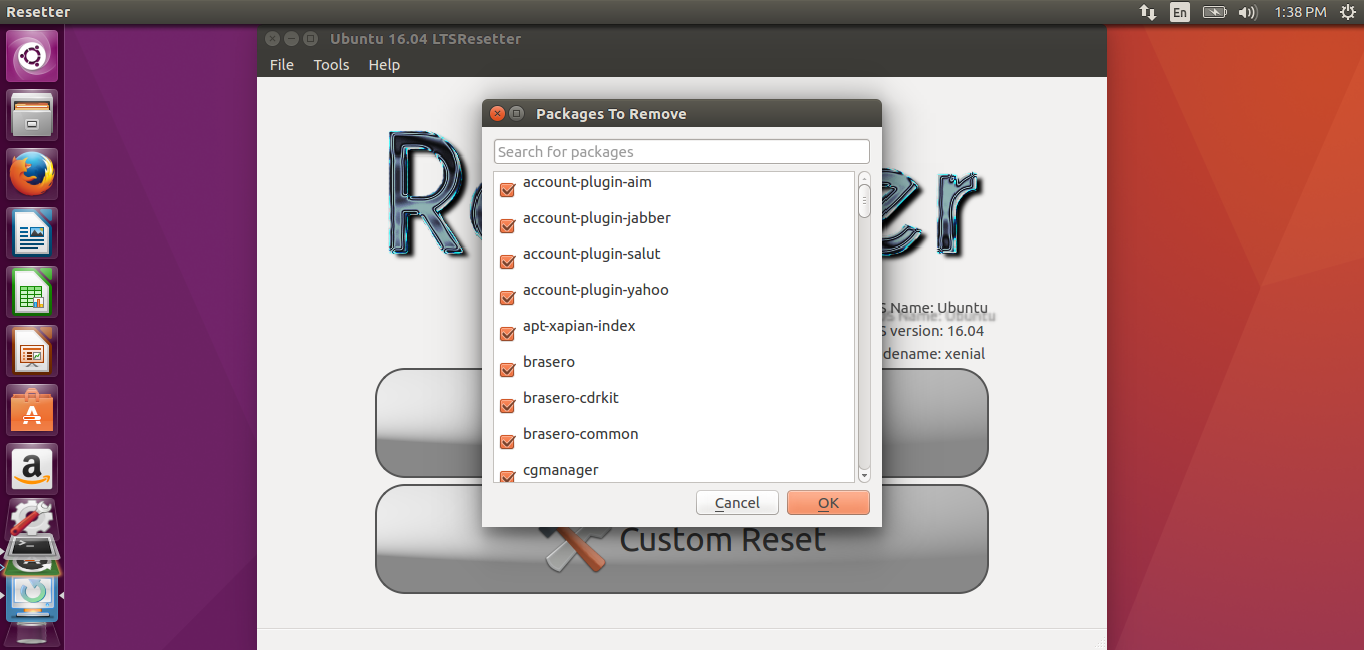Open Ubuntu Software center icon
The width and height of the screenshot is (1364, 650).
coord(33,410)
